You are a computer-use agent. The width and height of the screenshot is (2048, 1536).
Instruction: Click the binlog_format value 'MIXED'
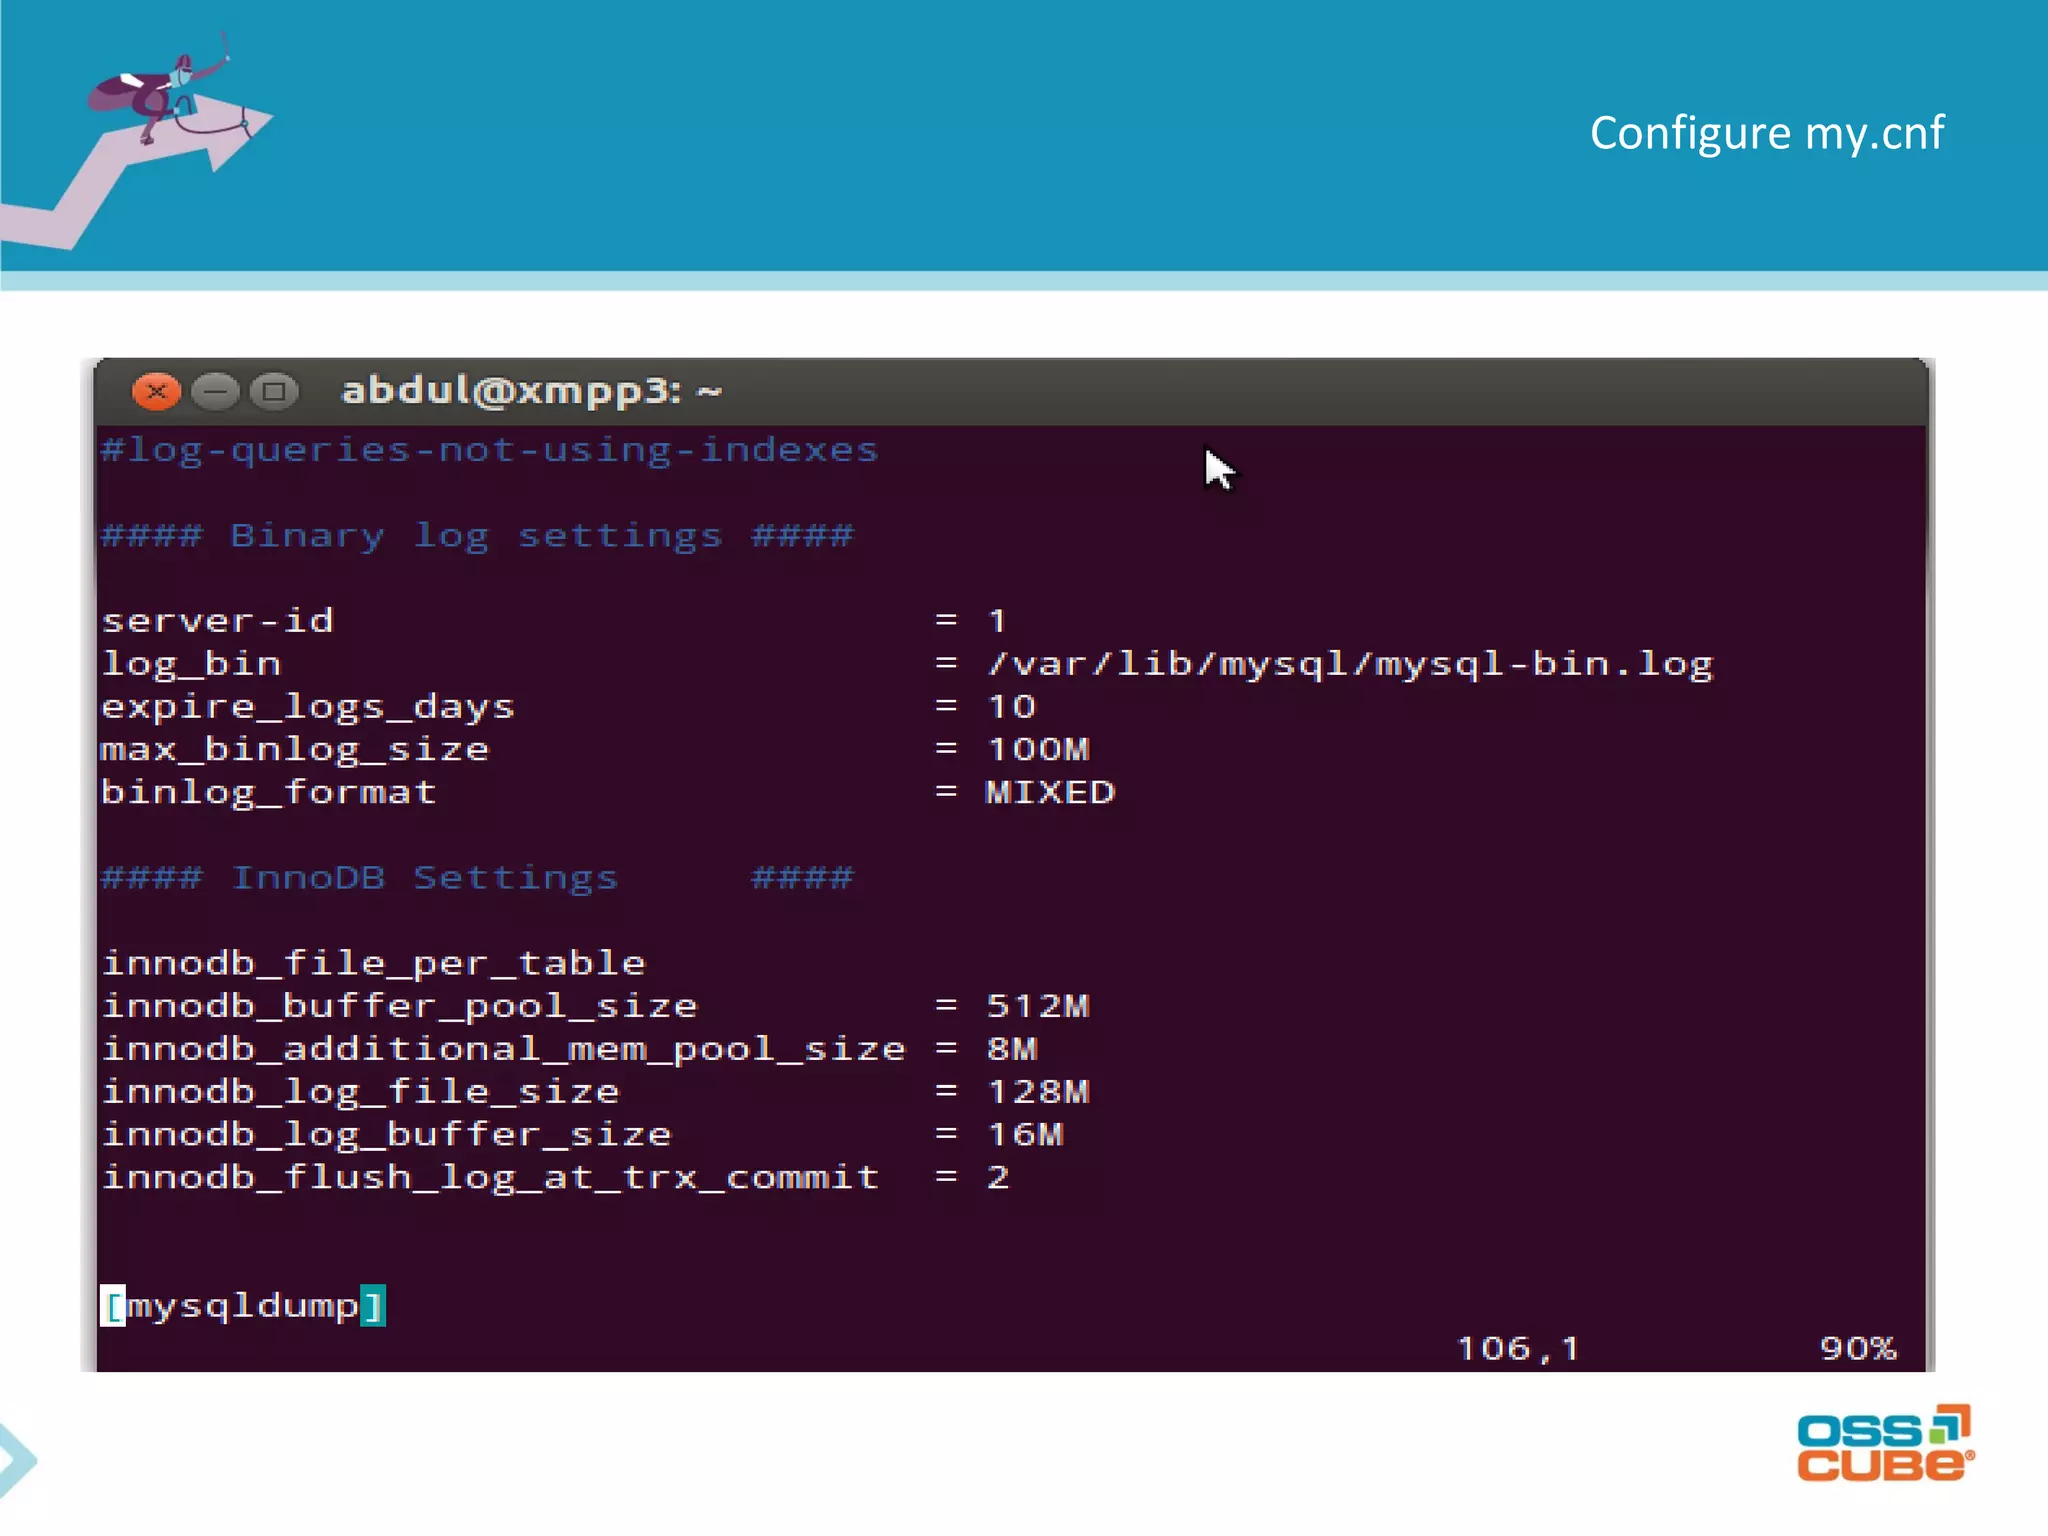tap(1050, 793)
